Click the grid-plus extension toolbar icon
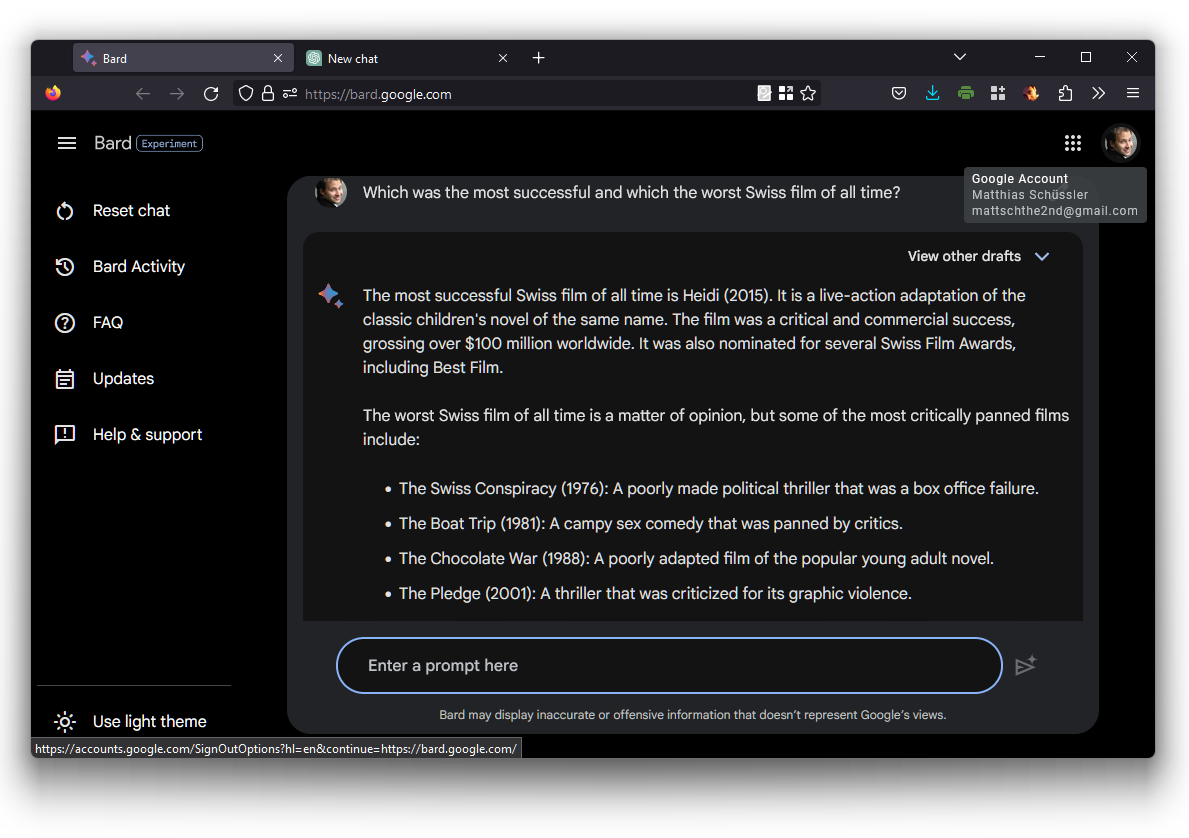The width and height of the screenshot is (1189, 838). pos(998,93)
